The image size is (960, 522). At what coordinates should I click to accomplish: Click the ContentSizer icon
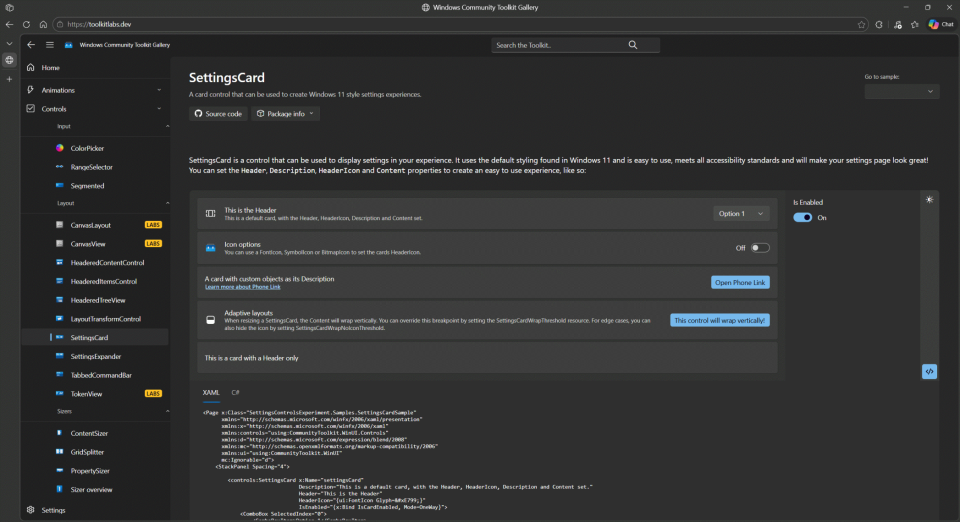point(59,433)
